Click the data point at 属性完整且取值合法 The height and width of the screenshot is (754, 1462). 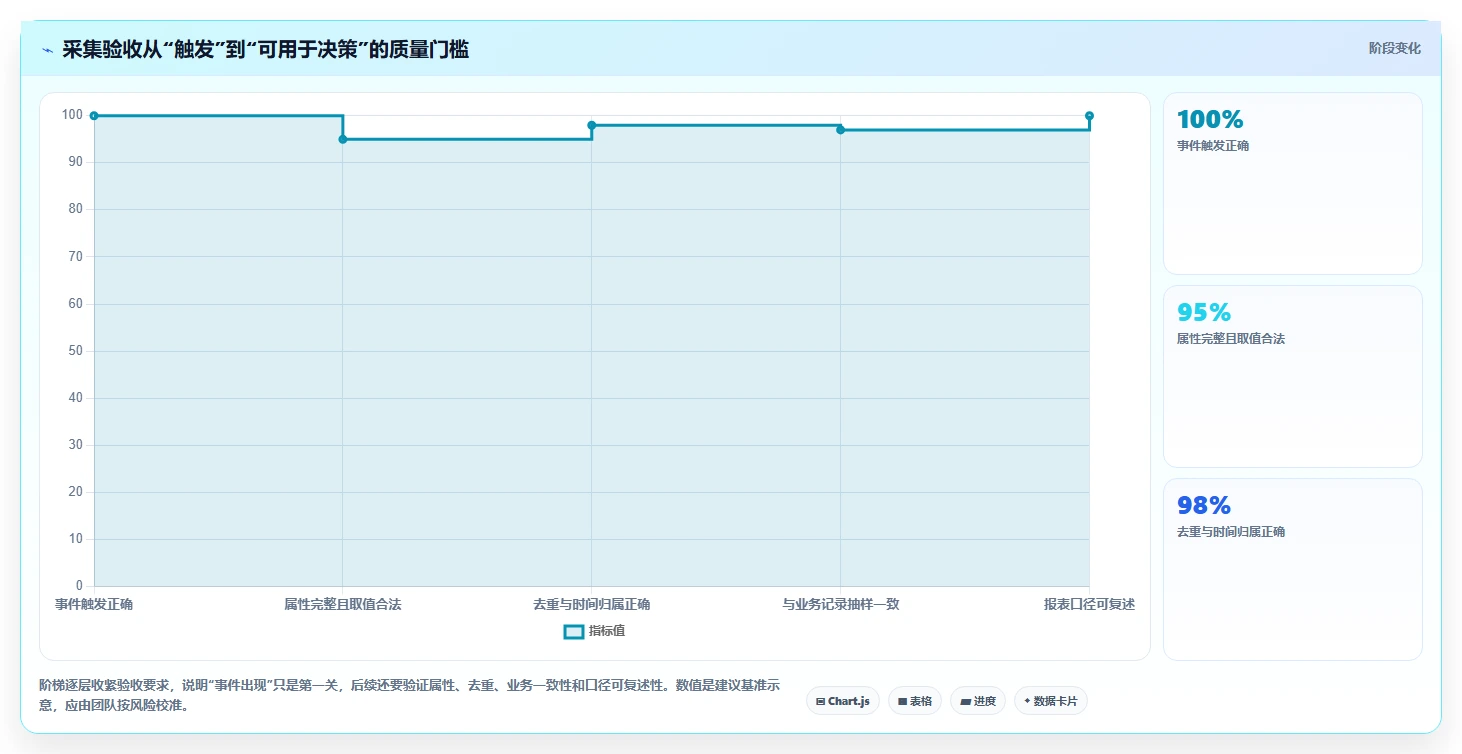click(x=343, y=139)
